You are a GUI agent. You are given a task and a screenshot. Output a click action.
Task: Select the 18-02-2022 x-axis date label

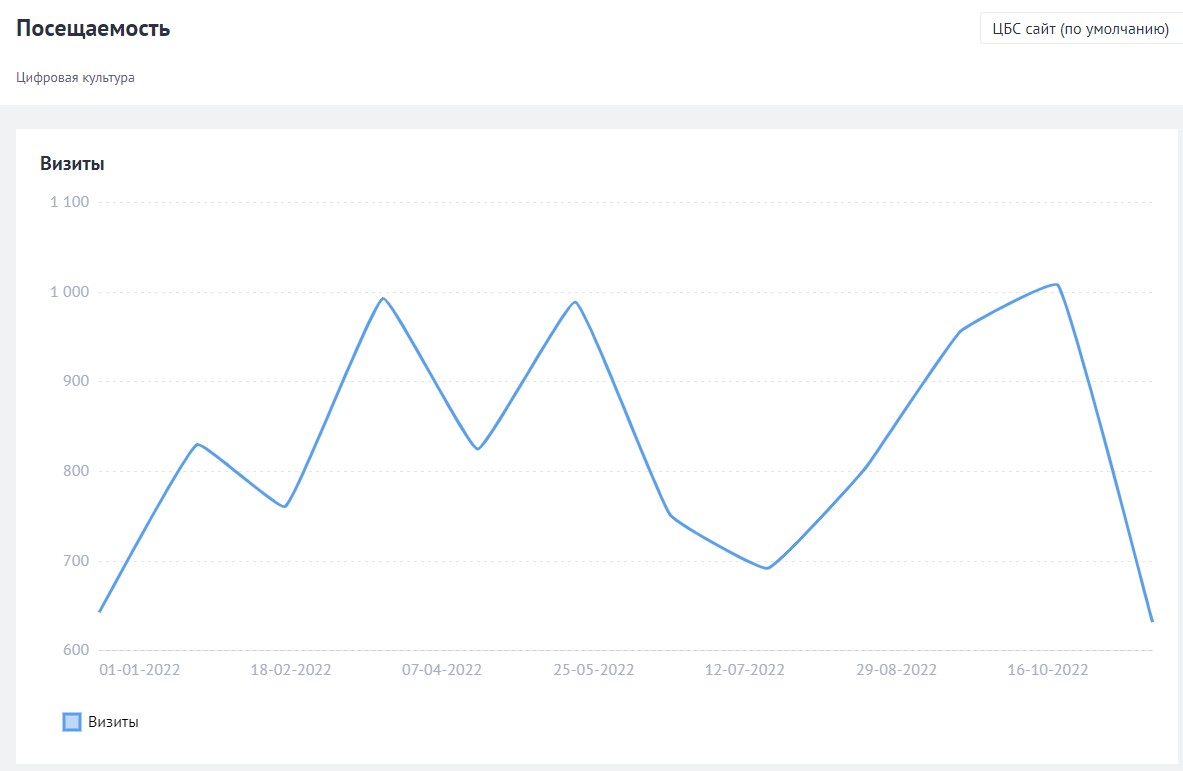pos(290,670)
